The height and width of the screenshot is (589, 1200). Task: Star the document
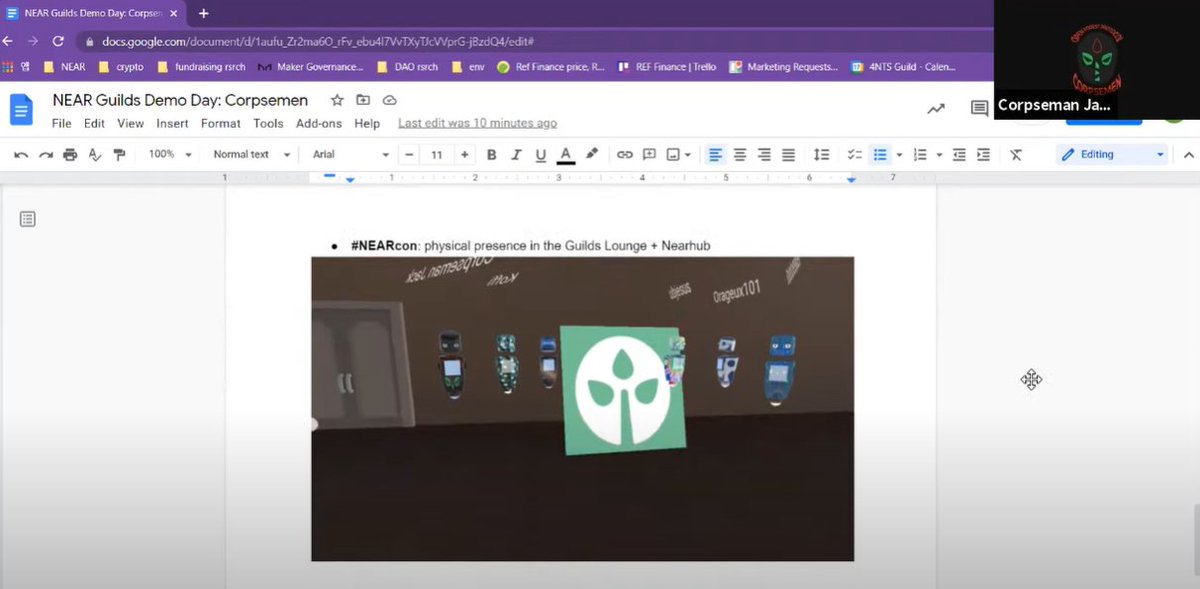pyautogui.click(x=337, y=100)
